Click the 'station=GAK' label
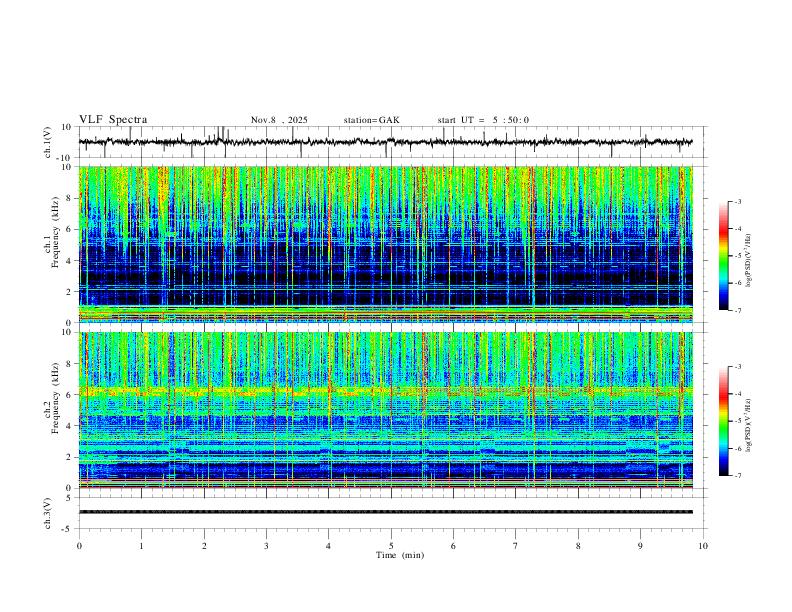Screen dimensions: 792x612 pos(371,120)
